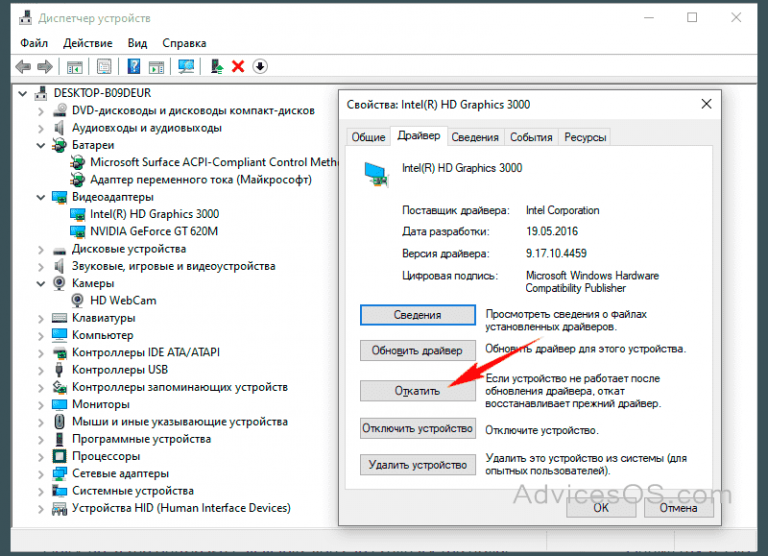Click the action pane toggle icon
The width and height of the screenshot is (768, 556).
(157, 67)
